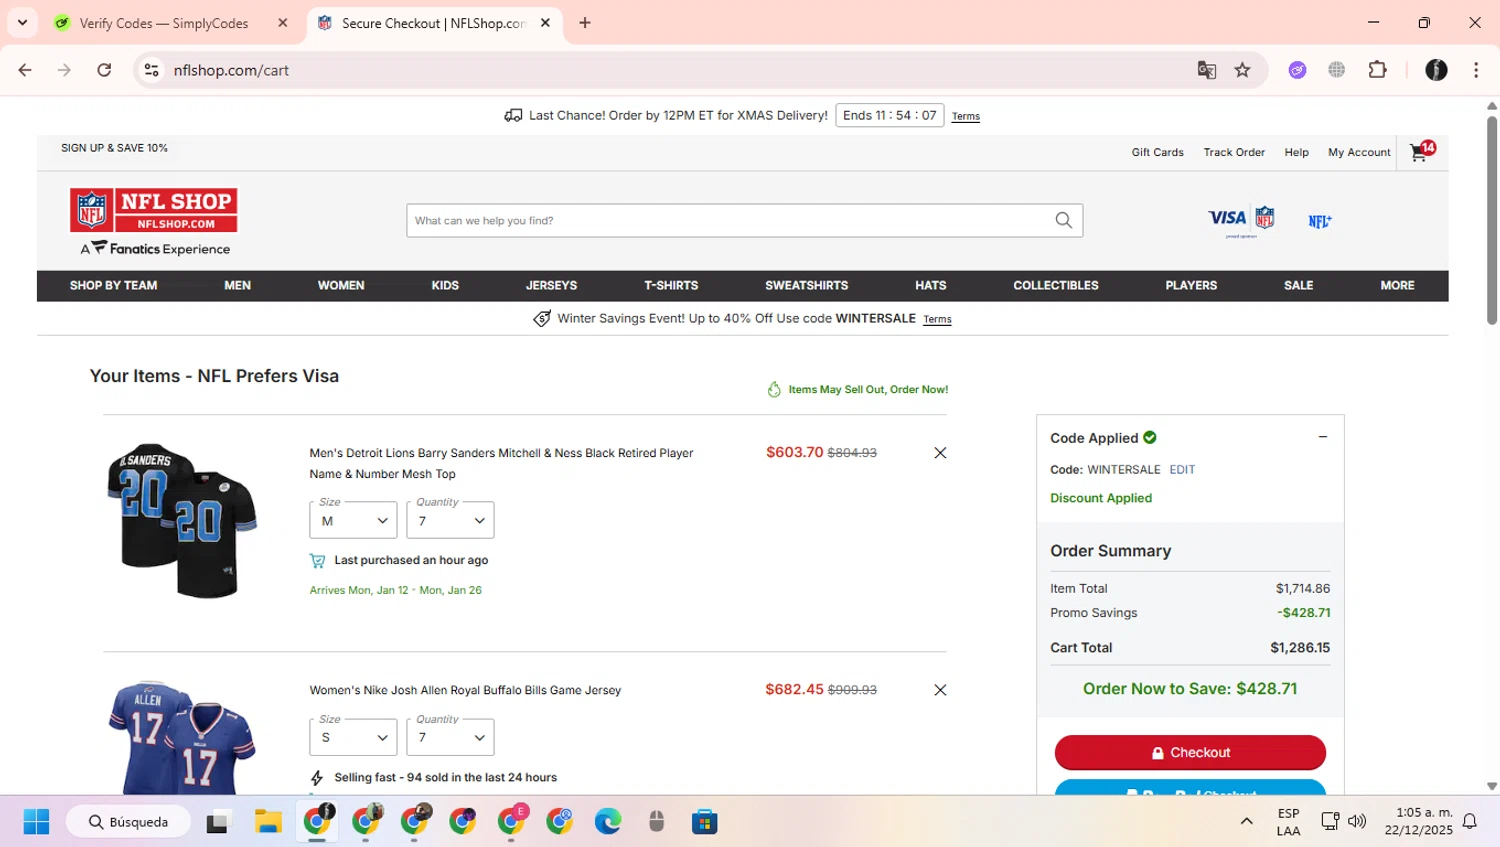The height and width of the screenshot is (847, 1500).
Task: Open the Quantity dropdown for Josh Allen jersey
Action: [x=450, y=737]
